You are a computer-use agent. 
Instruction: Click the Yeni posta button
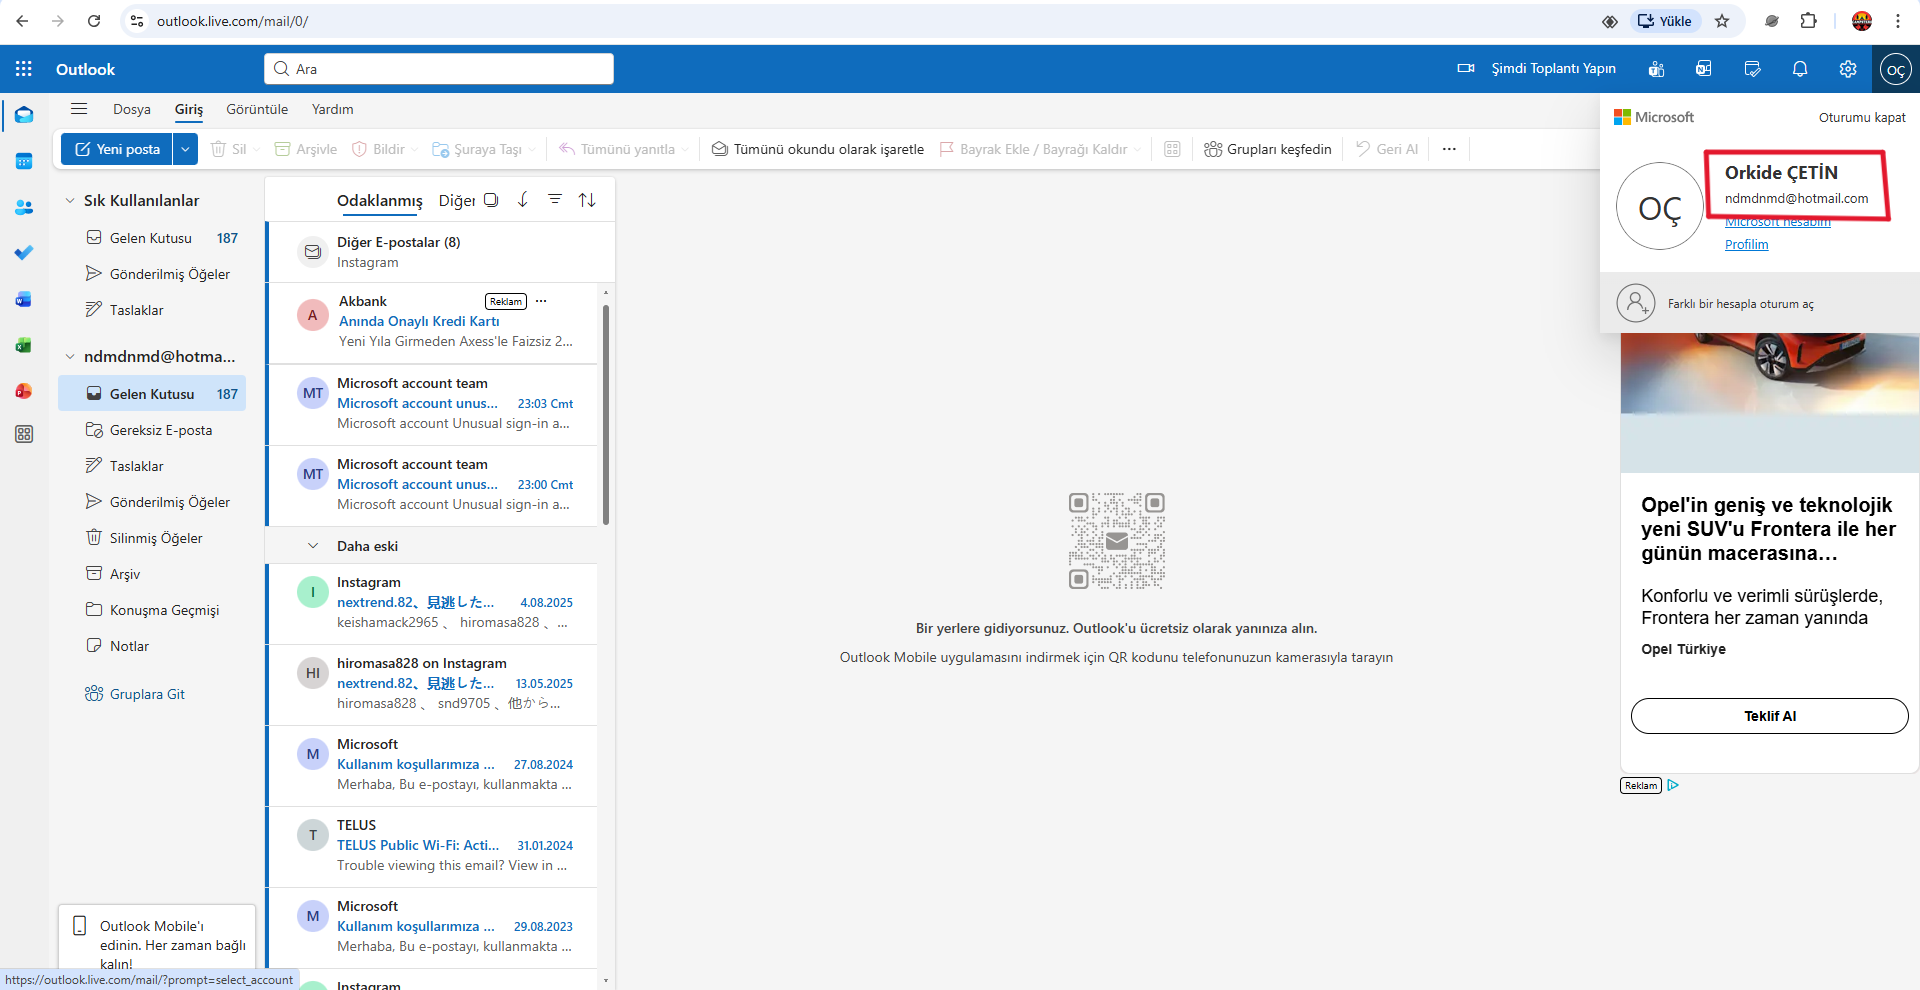pyautogui.click(x=118, y=149)
